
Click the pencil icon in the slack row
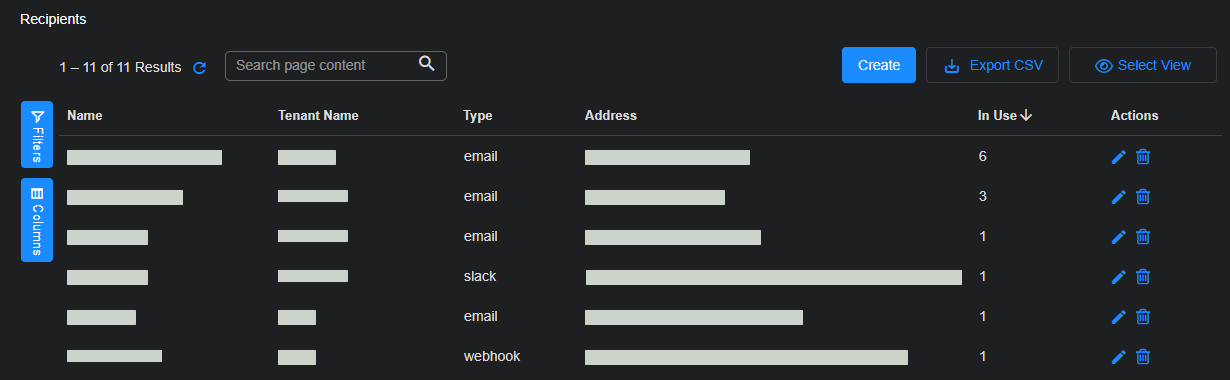[x=1119, y=277]
